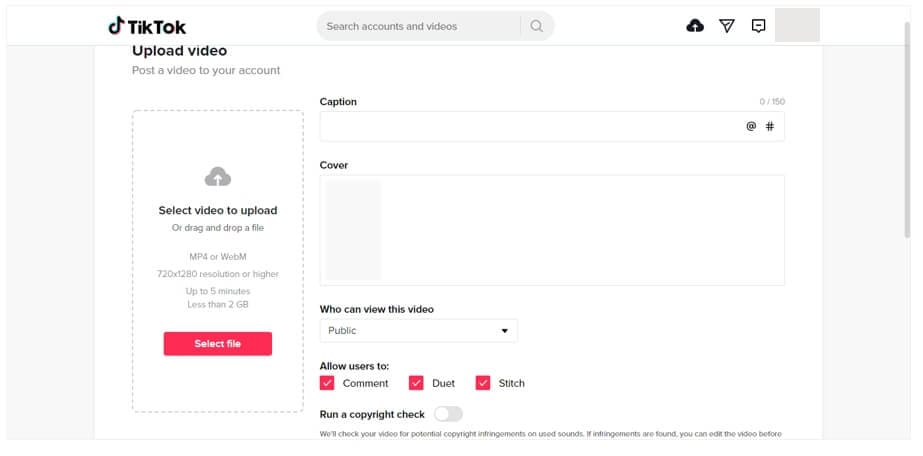Open messages with the paper plane icon

click(727, 26)
